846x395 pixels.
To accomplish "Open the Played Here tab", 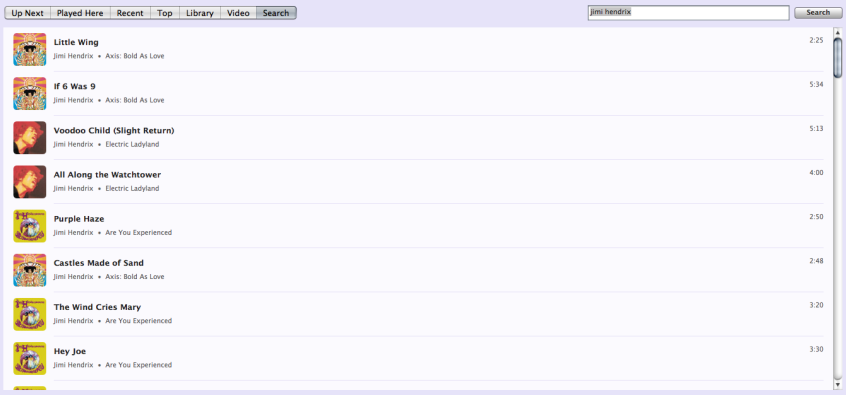I will (x=80, y=13).
